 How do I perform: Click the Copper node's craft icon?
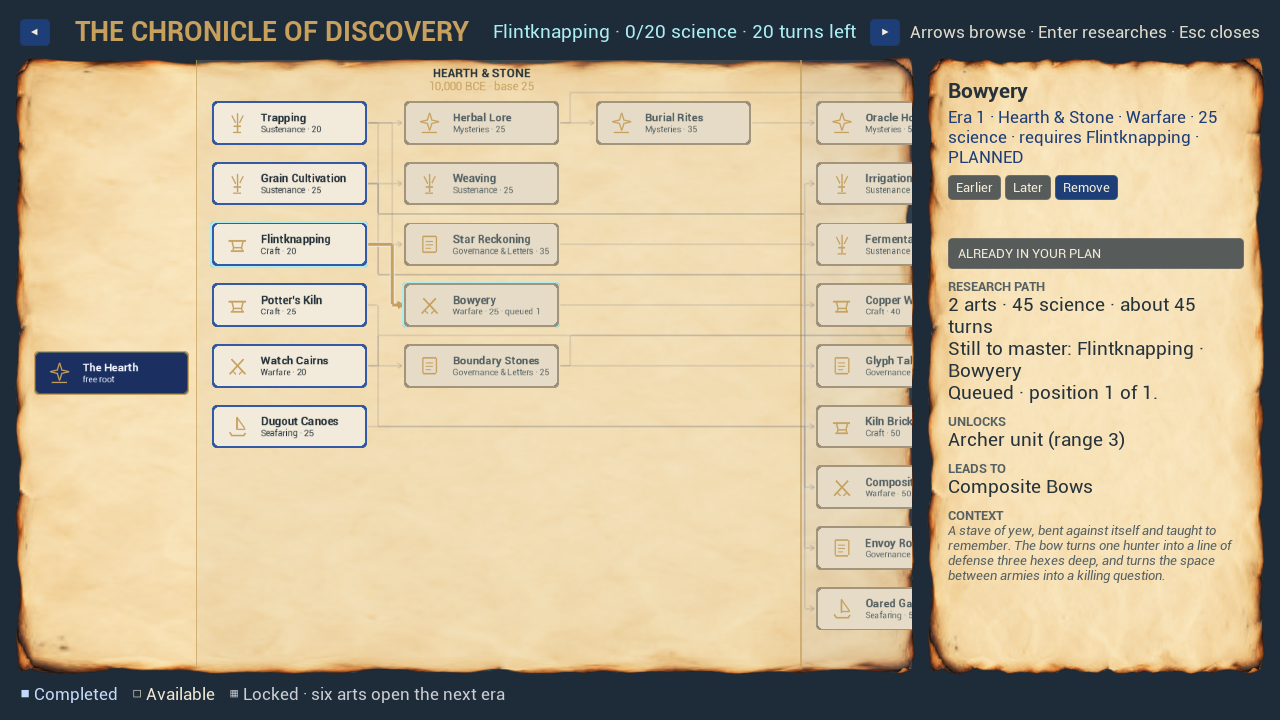pyautogui.click(x=842, y=306)
